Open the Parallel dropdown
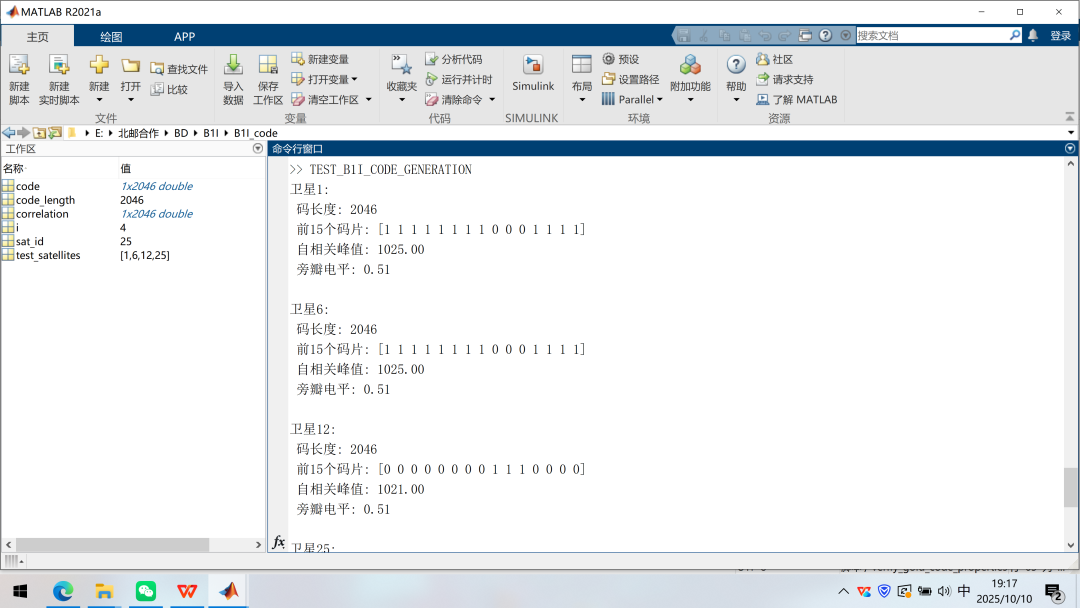The image size is (1080, 608). pyautogui.click(x=632, y=99)
